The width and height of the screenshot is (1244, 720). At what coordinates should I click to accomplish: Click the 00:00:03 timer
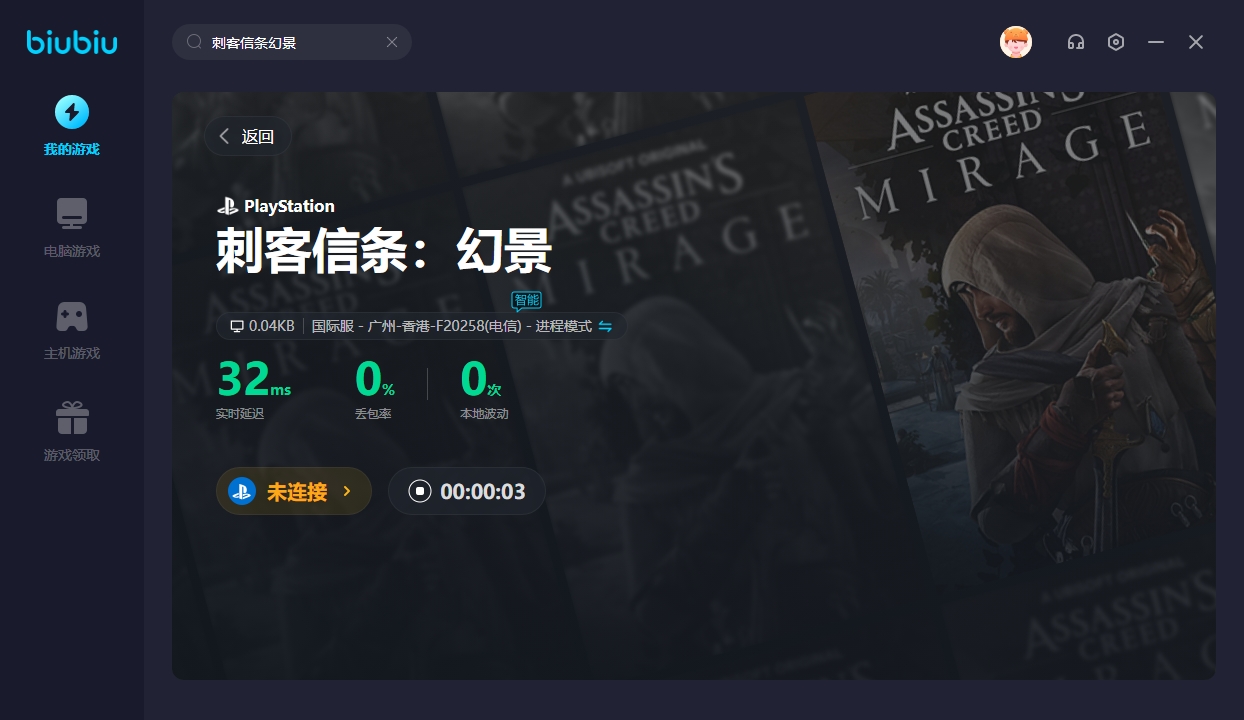pos(483,492)
